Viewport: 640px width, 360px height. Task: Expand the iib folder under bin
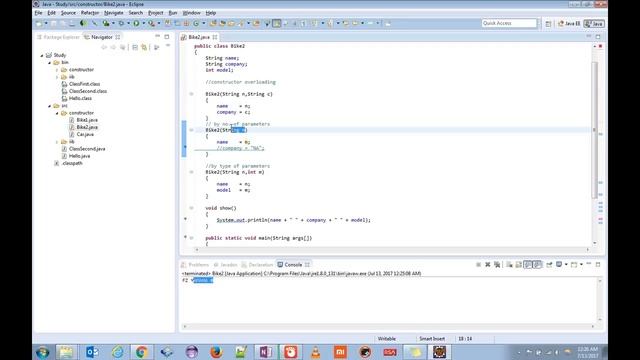pyautogui.click(x=57, y=77)
